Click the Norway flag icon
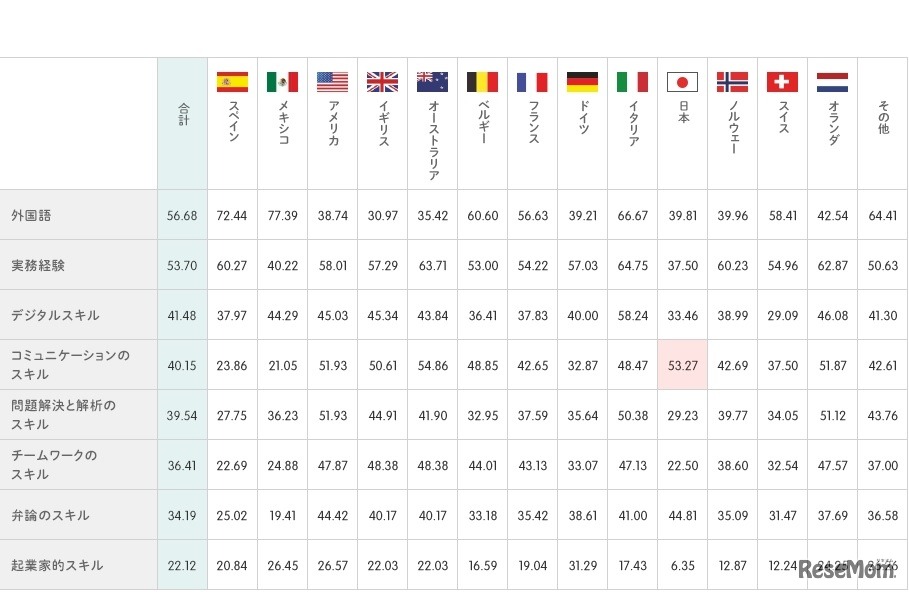 tap(732, 82)
